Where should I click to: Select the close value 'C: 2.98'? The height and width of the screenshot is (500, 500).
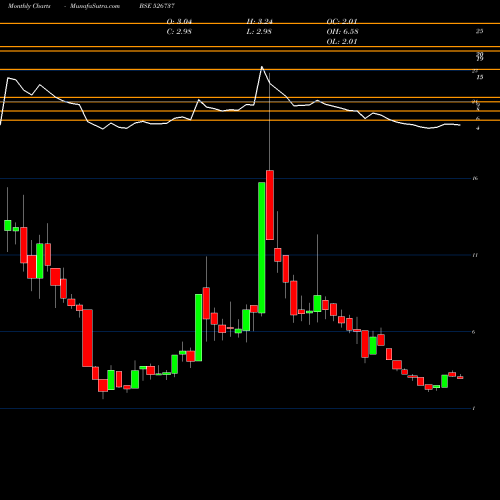pos(179,32)
